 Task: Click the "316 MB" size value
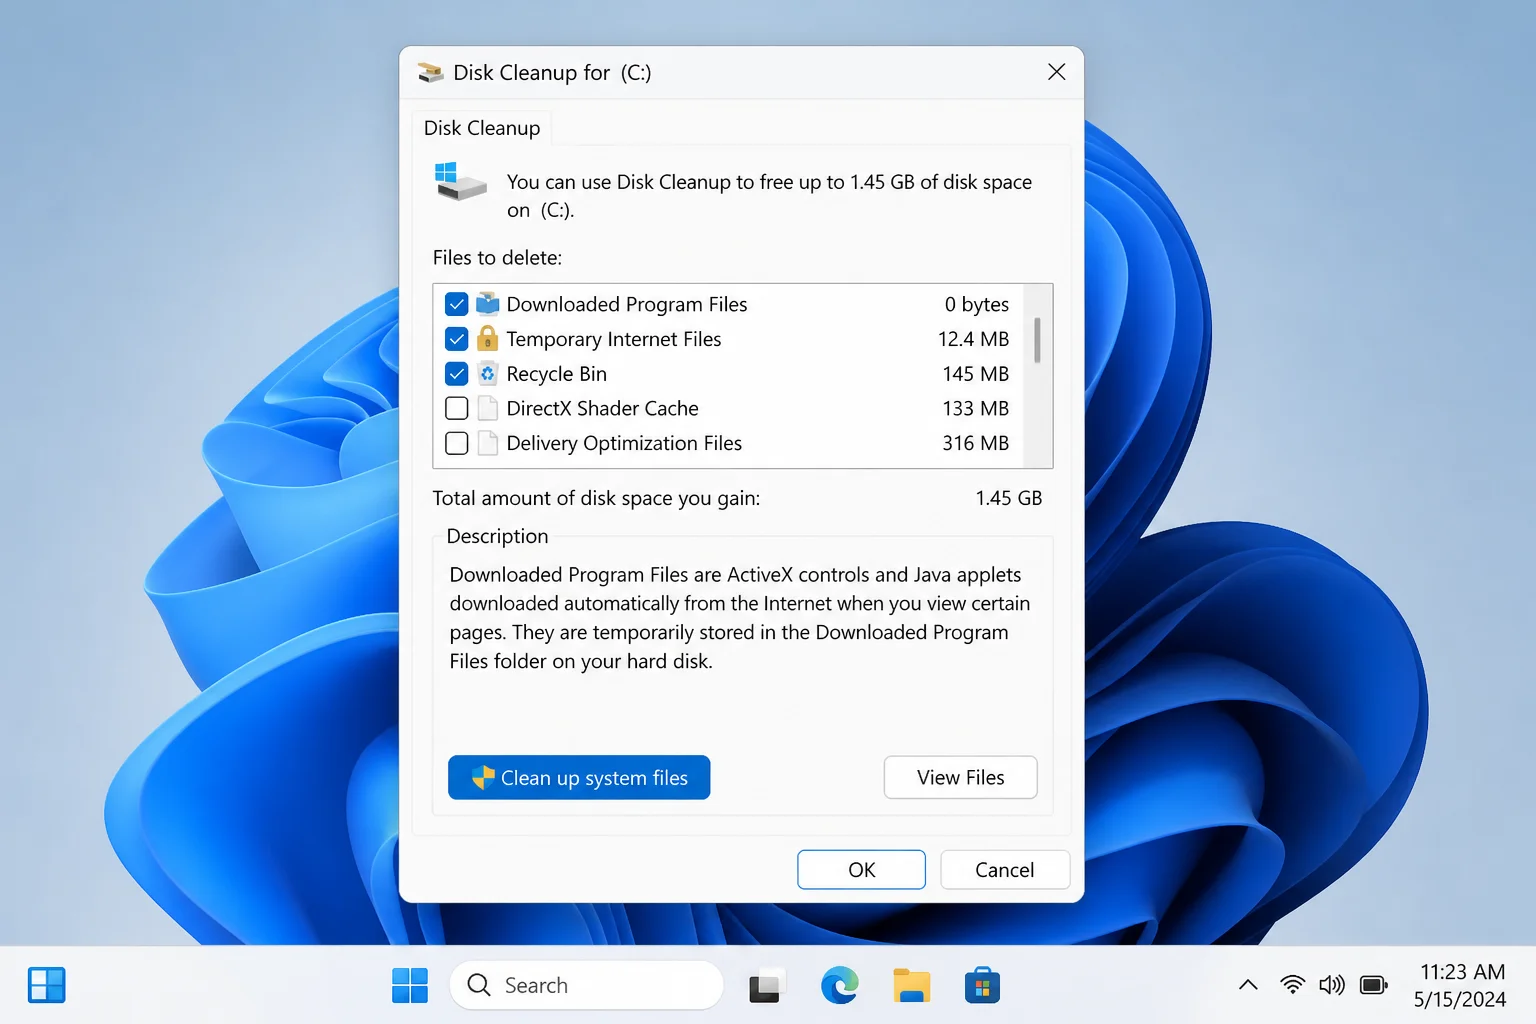(x=976, y=443)
